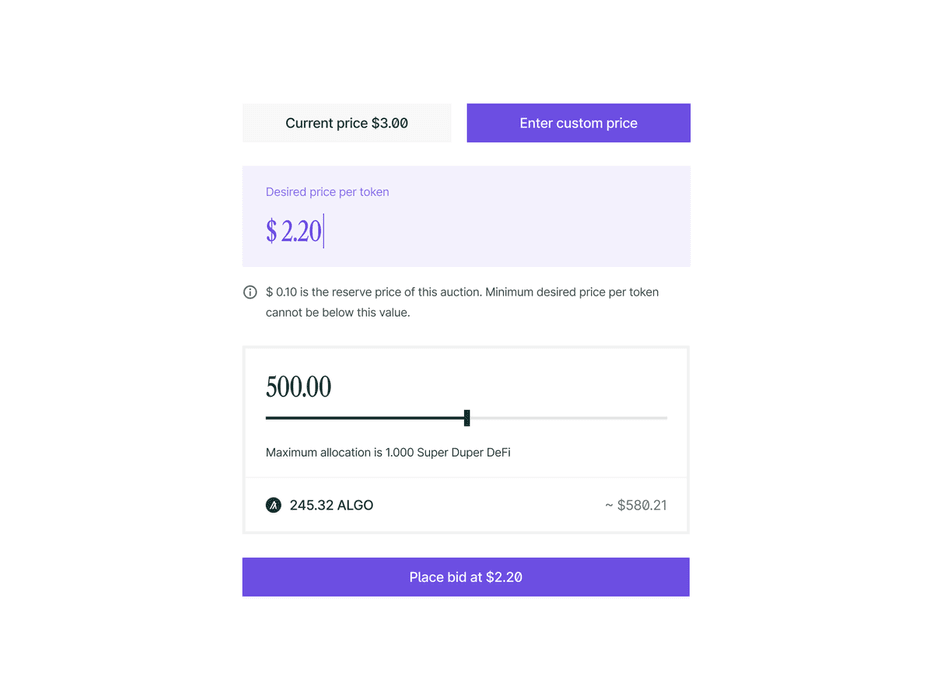Click the 500.00 allocation amount value
Screen dimensions: 933x700
pos(298,387)
